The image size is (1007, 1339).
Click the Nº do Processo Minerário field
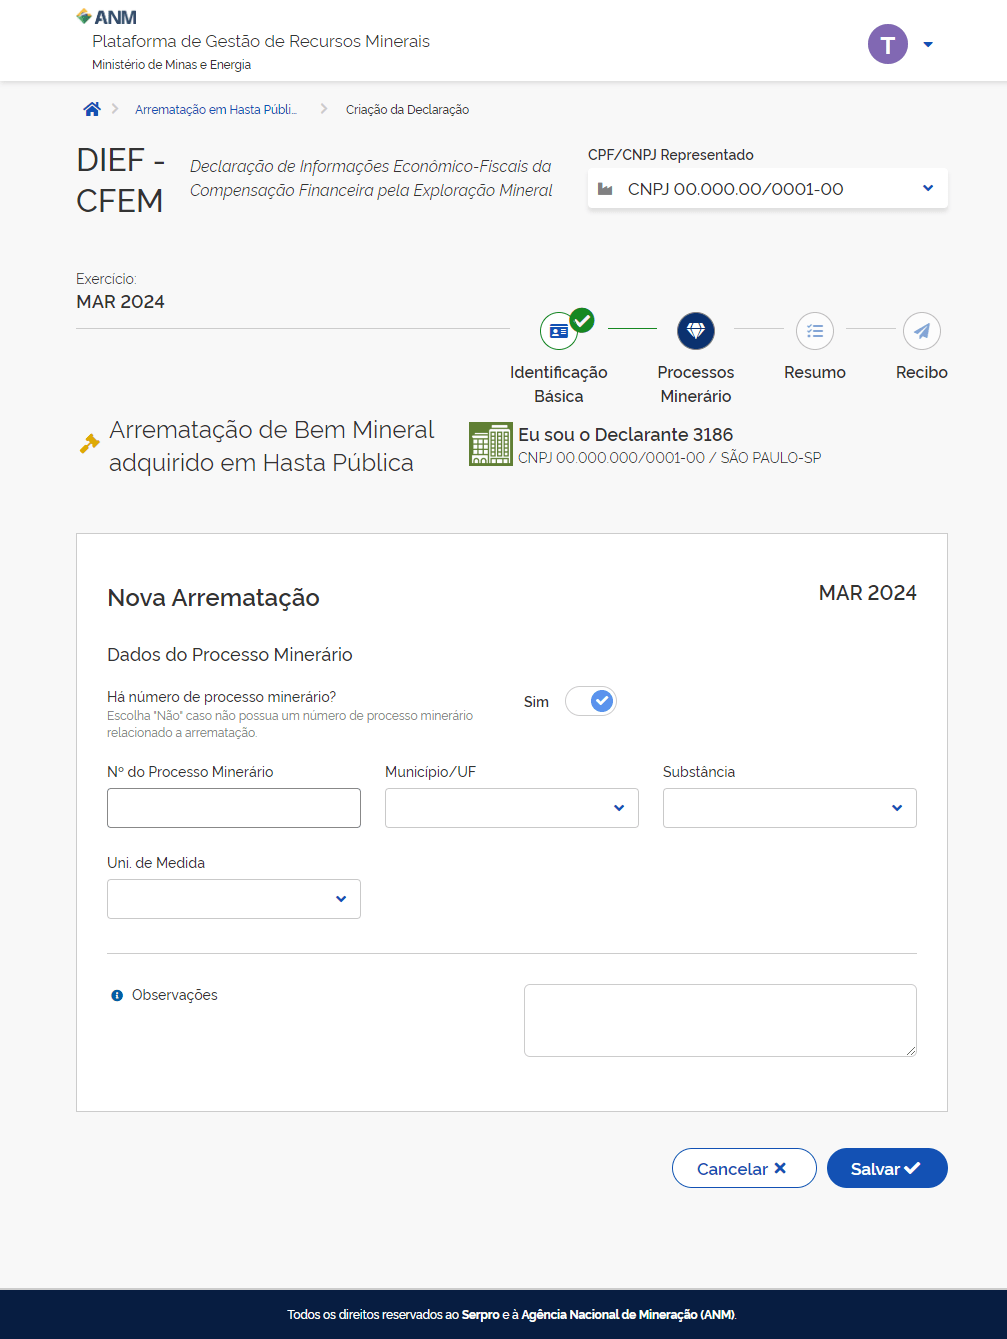233,808
